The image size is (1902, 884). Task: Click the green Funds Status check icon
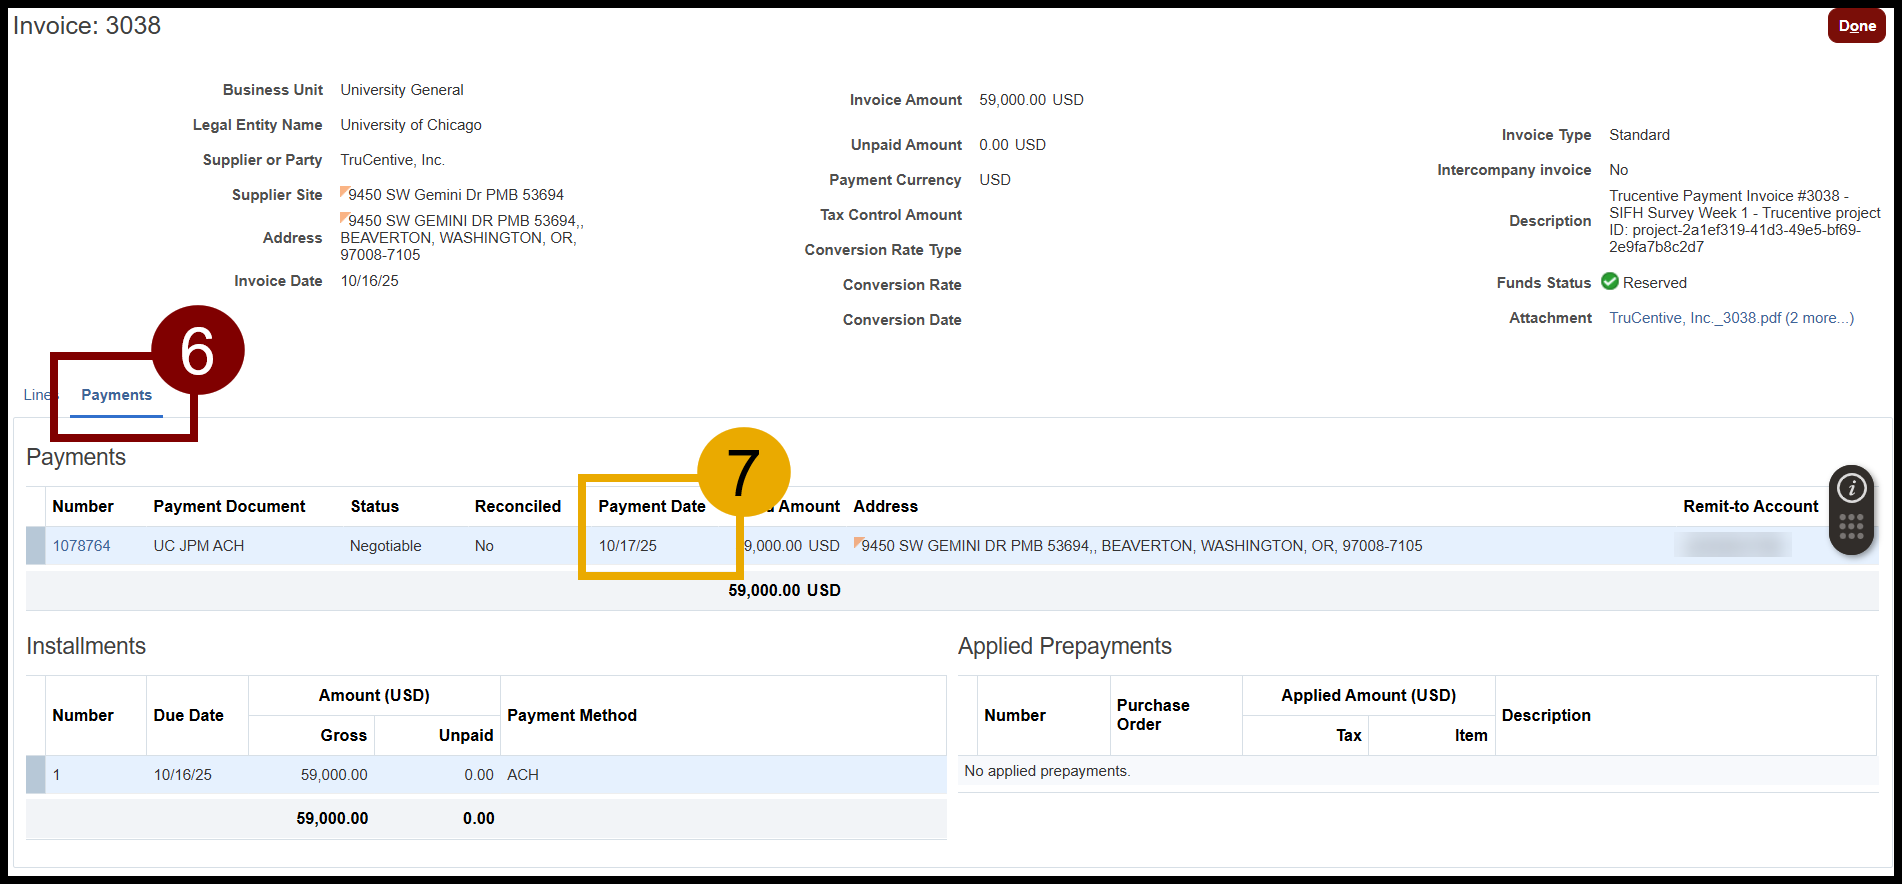point(1610,282)
